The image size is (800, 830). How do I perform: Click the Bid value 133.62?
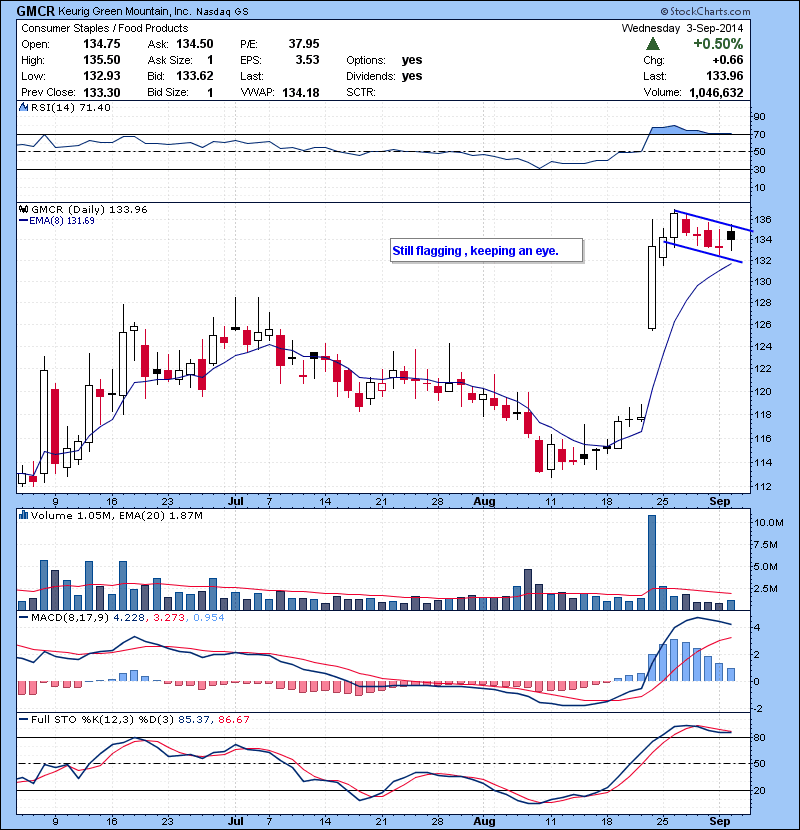pyautogui.click(x=195, y=76)
